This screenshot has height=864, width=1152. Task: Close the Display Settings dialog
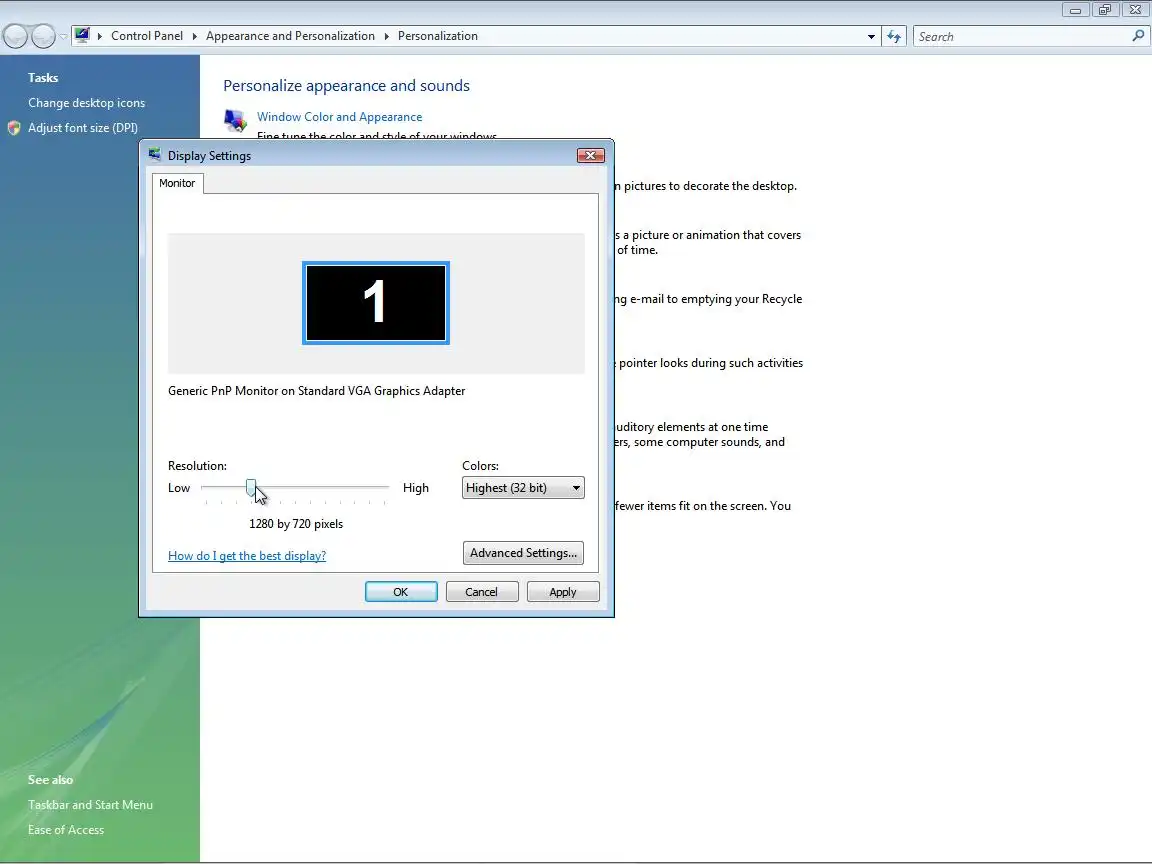point(590,155)
